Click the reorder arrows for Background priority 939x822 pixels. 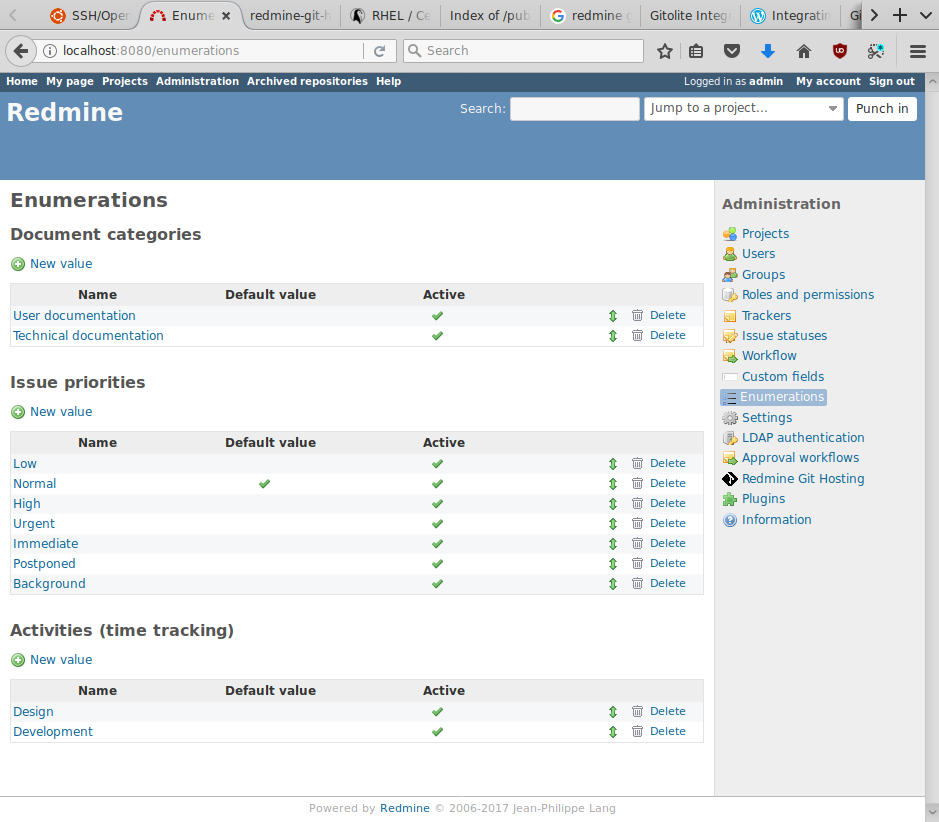click(x=613, y=583)
